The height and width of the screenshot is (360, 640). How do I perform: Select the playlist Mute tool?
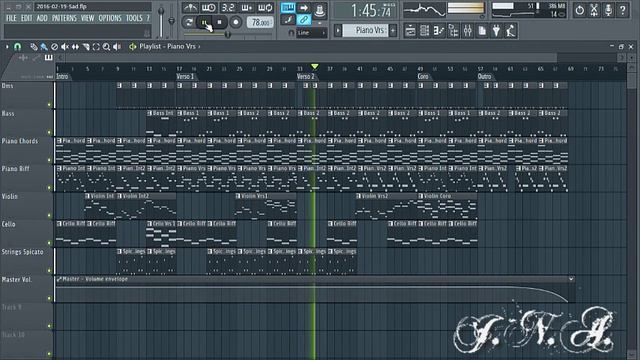64,47
